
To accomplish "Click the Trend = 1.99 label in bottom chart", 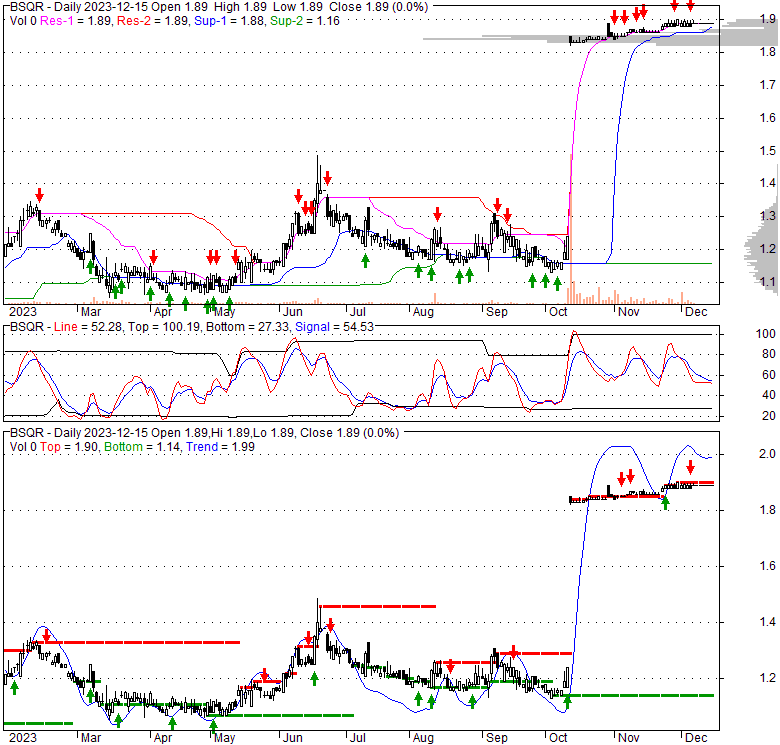I will 220,447.
